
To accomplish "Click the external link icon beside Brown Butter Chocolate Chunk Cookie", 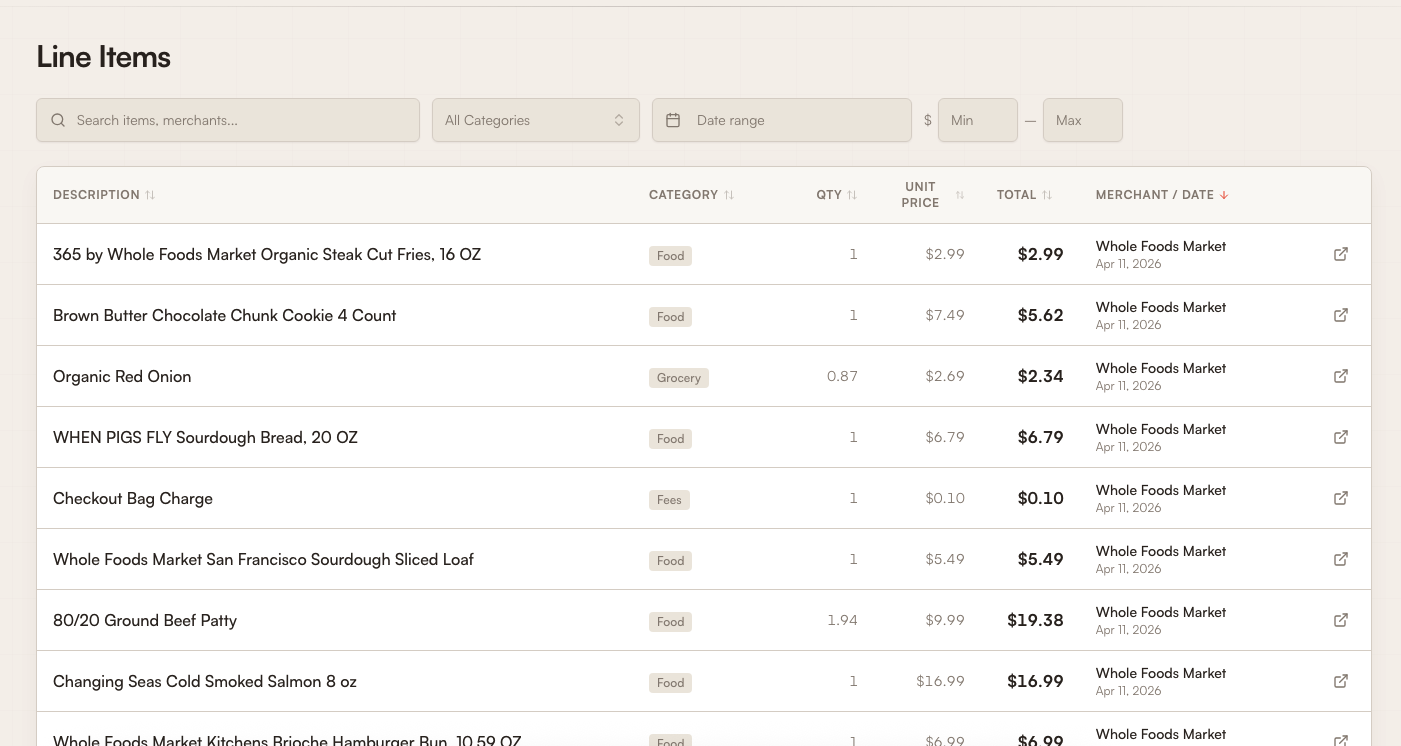I will [x=1340, y=315].
